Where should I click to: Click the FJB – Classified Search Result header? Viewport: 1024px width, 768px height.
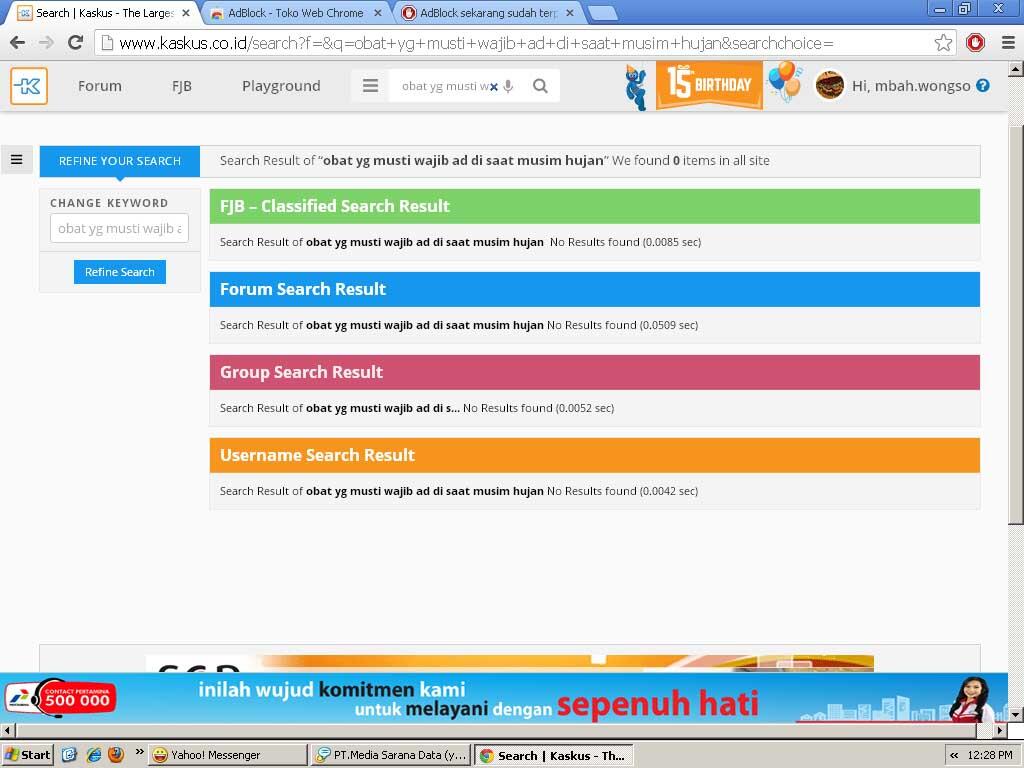tap(594, 206)
